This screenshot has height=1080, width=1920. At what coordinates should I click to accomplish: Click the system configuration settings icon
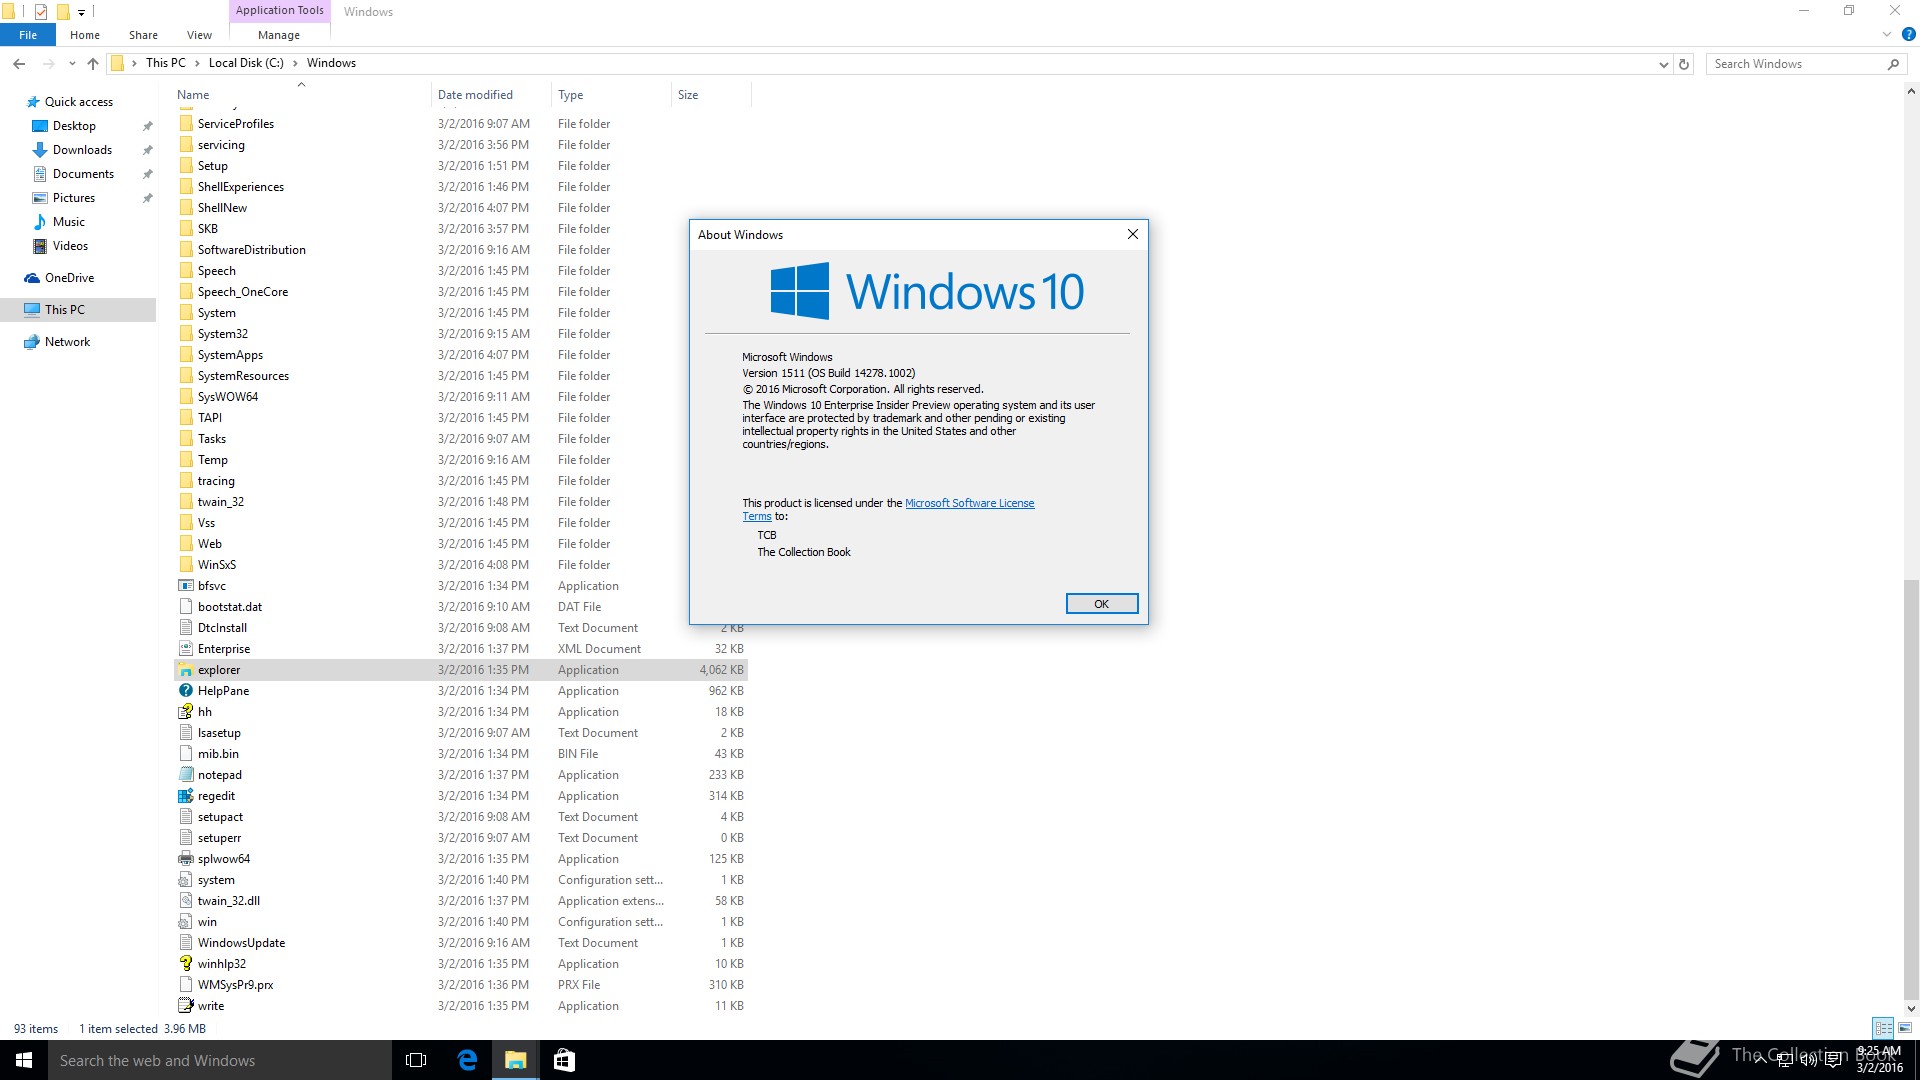click(185, 880)
